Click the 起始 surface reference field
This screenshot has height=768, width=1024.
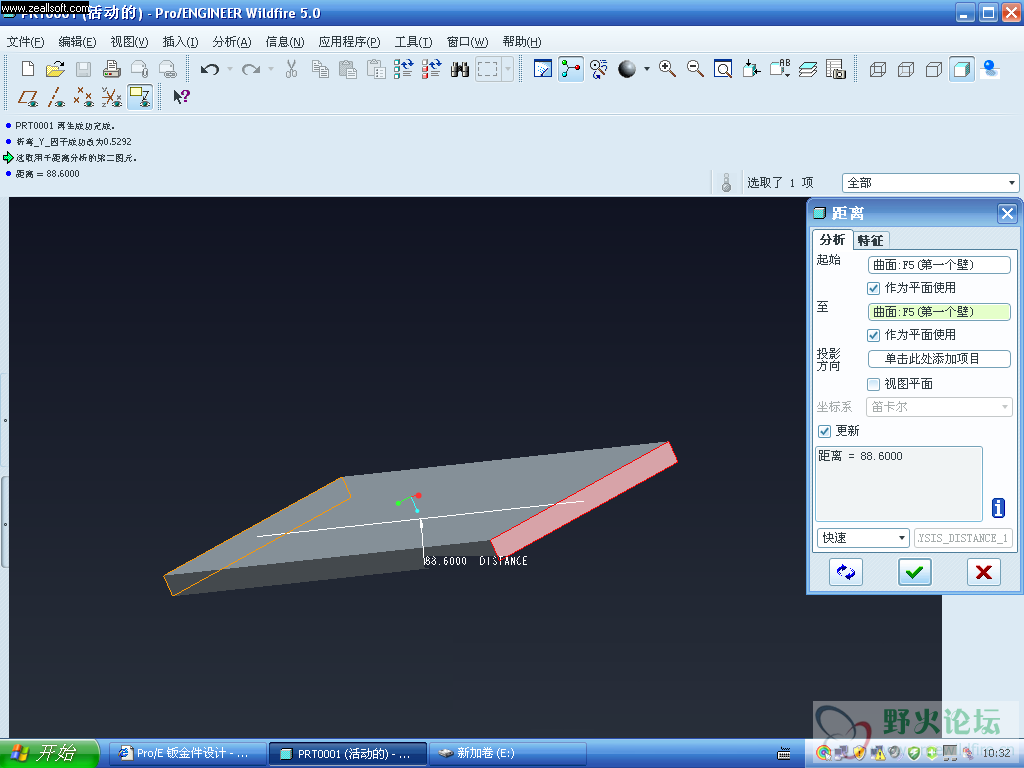pos(939,265)
